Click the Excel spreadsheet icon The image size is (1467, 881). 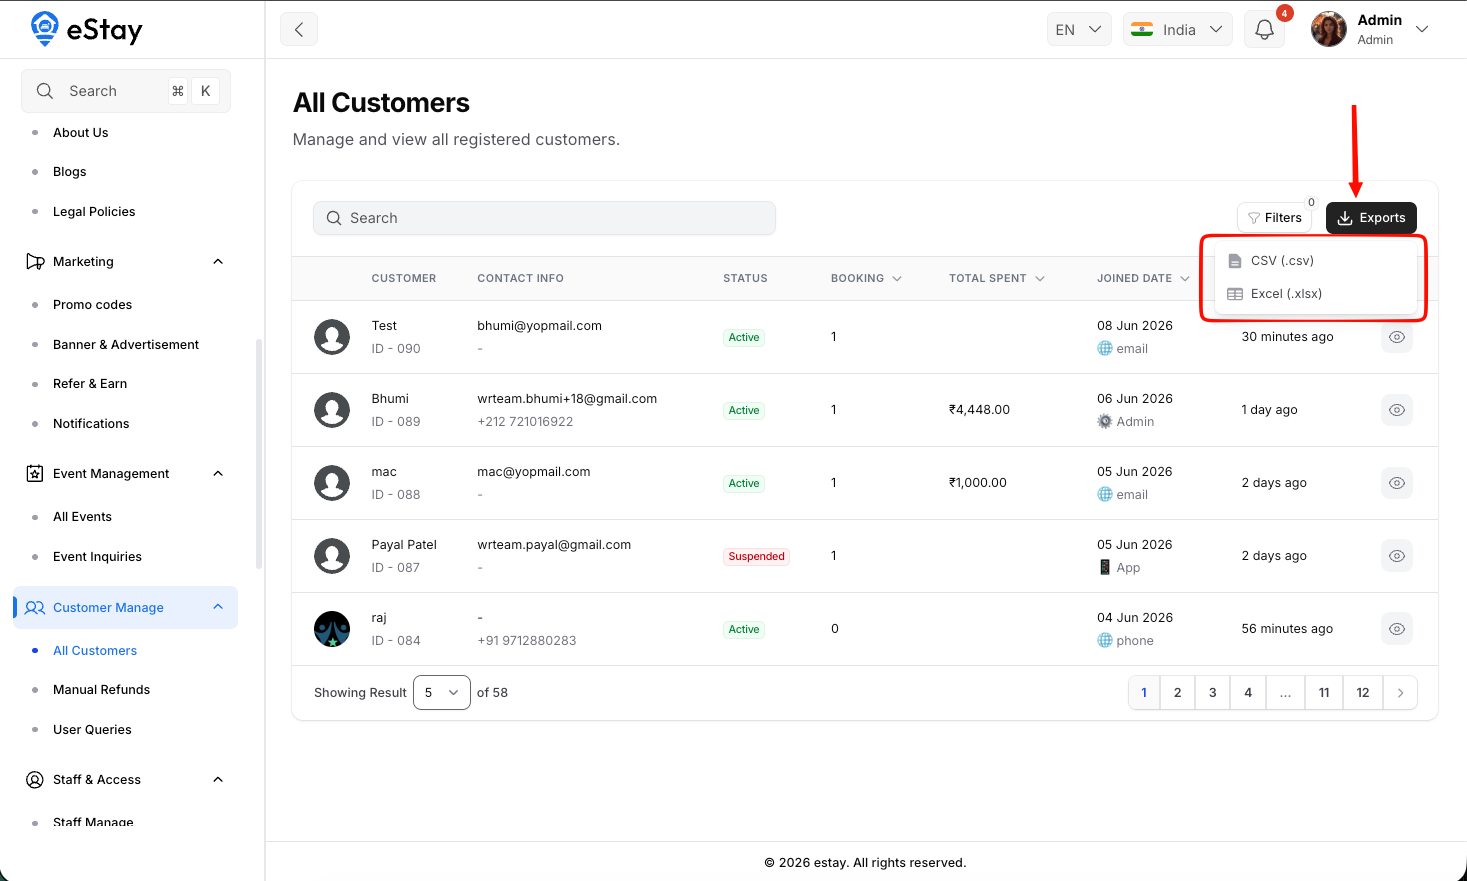tap(1235, 294)
